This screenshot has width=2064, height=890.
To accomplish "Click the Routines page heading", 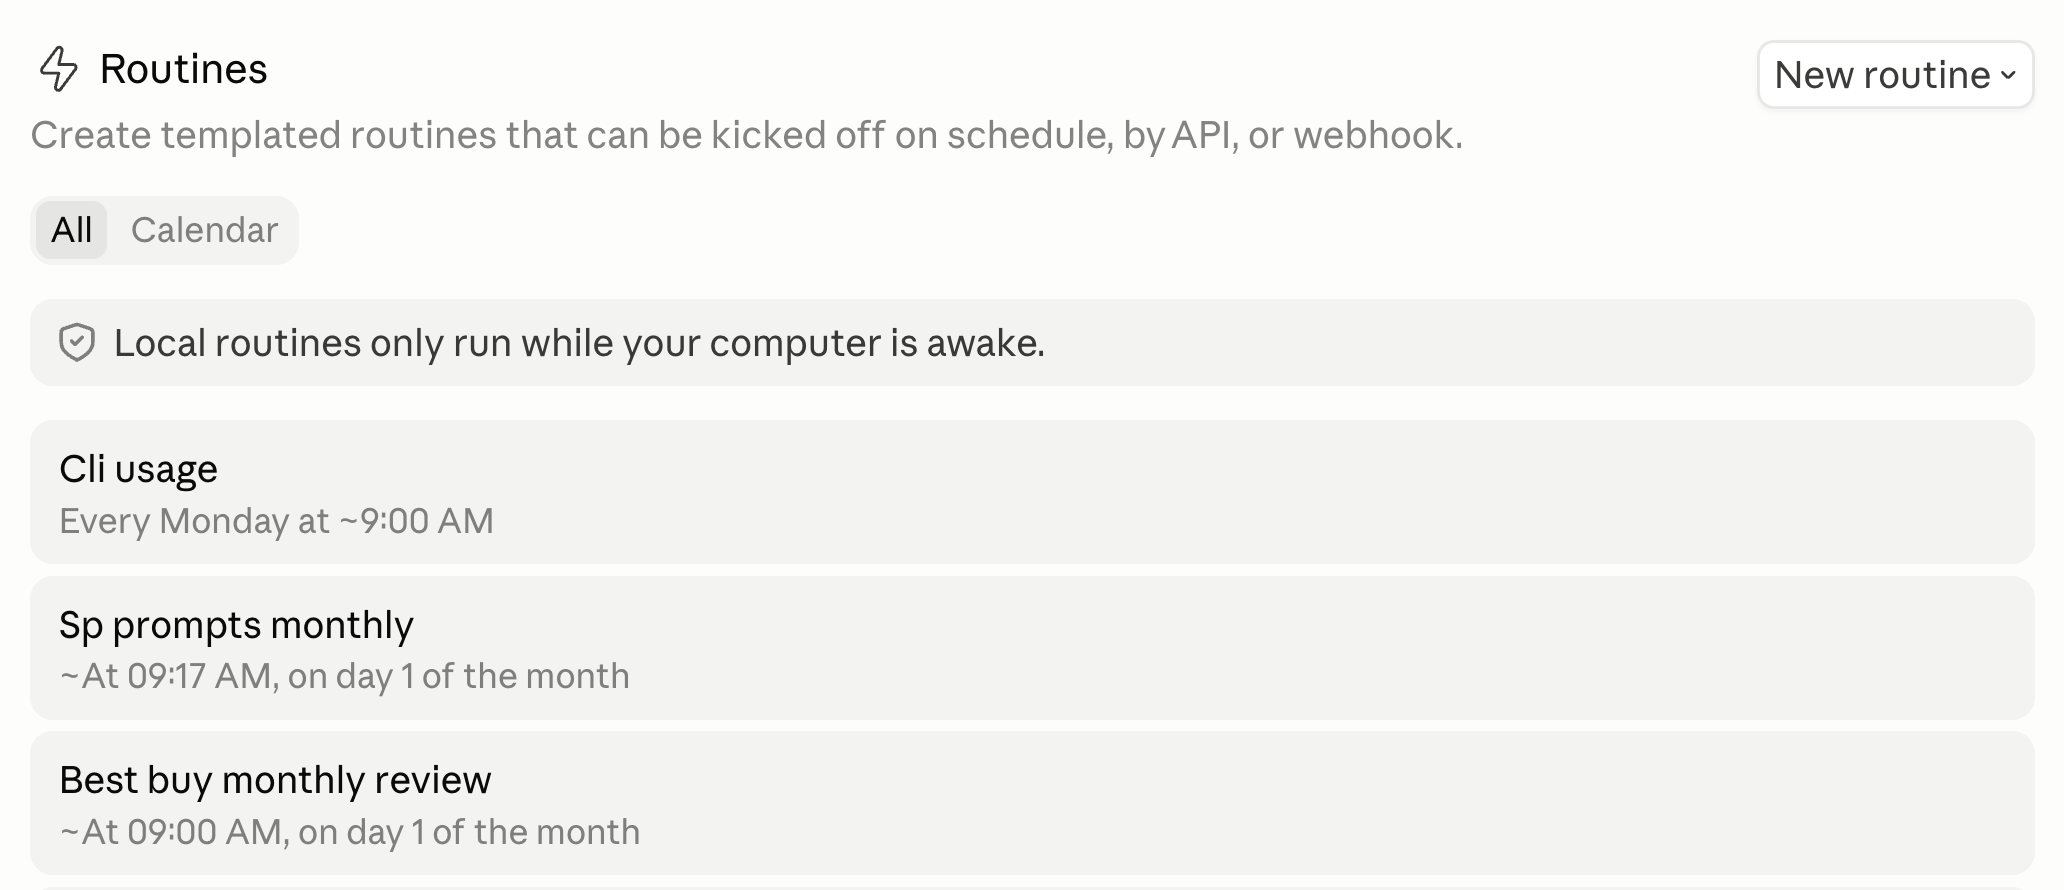I will (184, 69).
